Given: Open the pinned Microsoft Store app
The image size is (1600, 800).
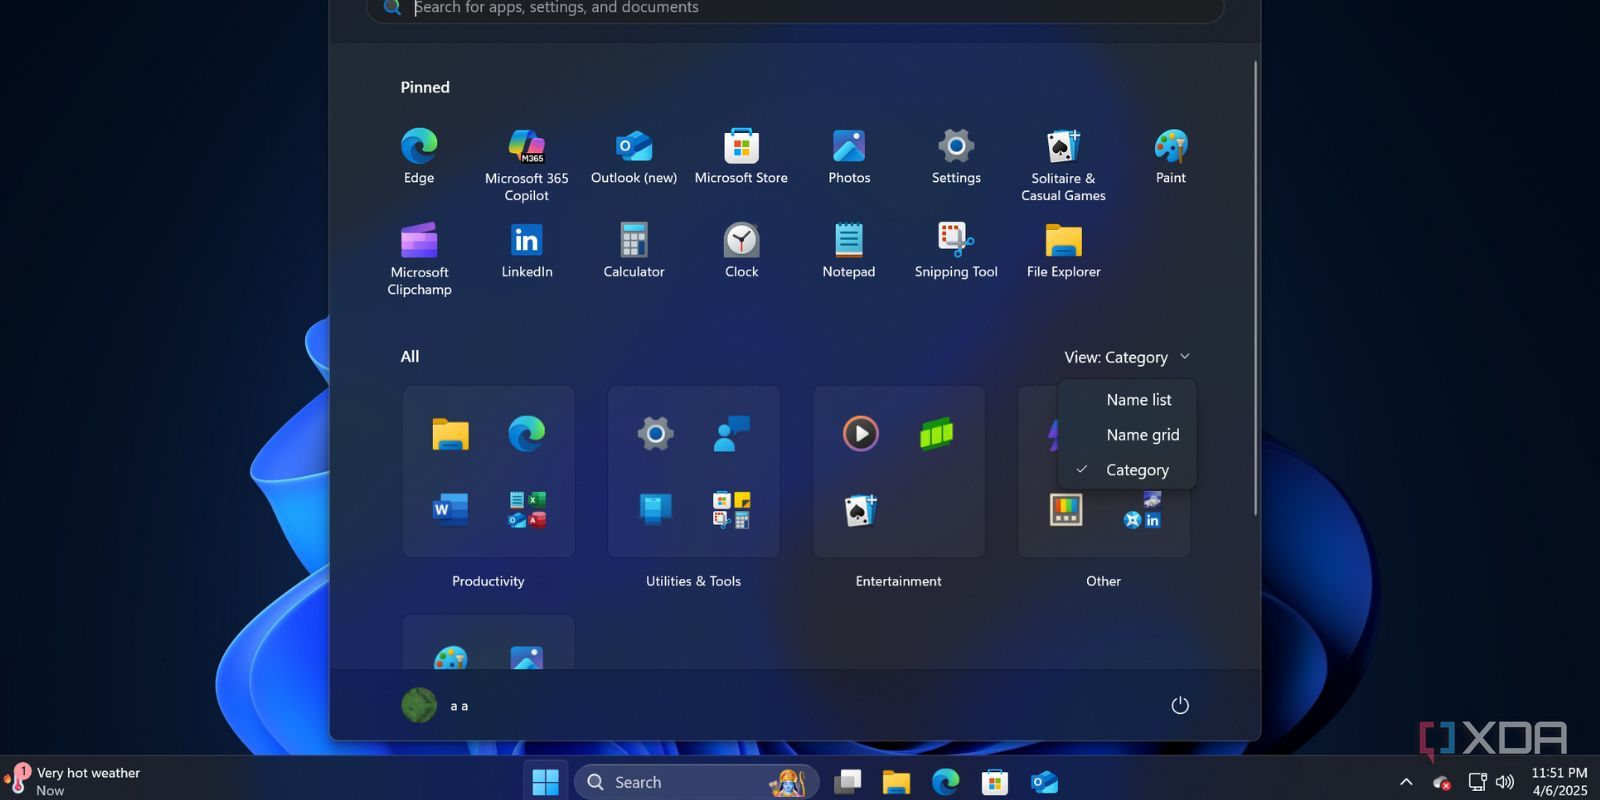Looking at the screenshot, I should tap(741, 157).
